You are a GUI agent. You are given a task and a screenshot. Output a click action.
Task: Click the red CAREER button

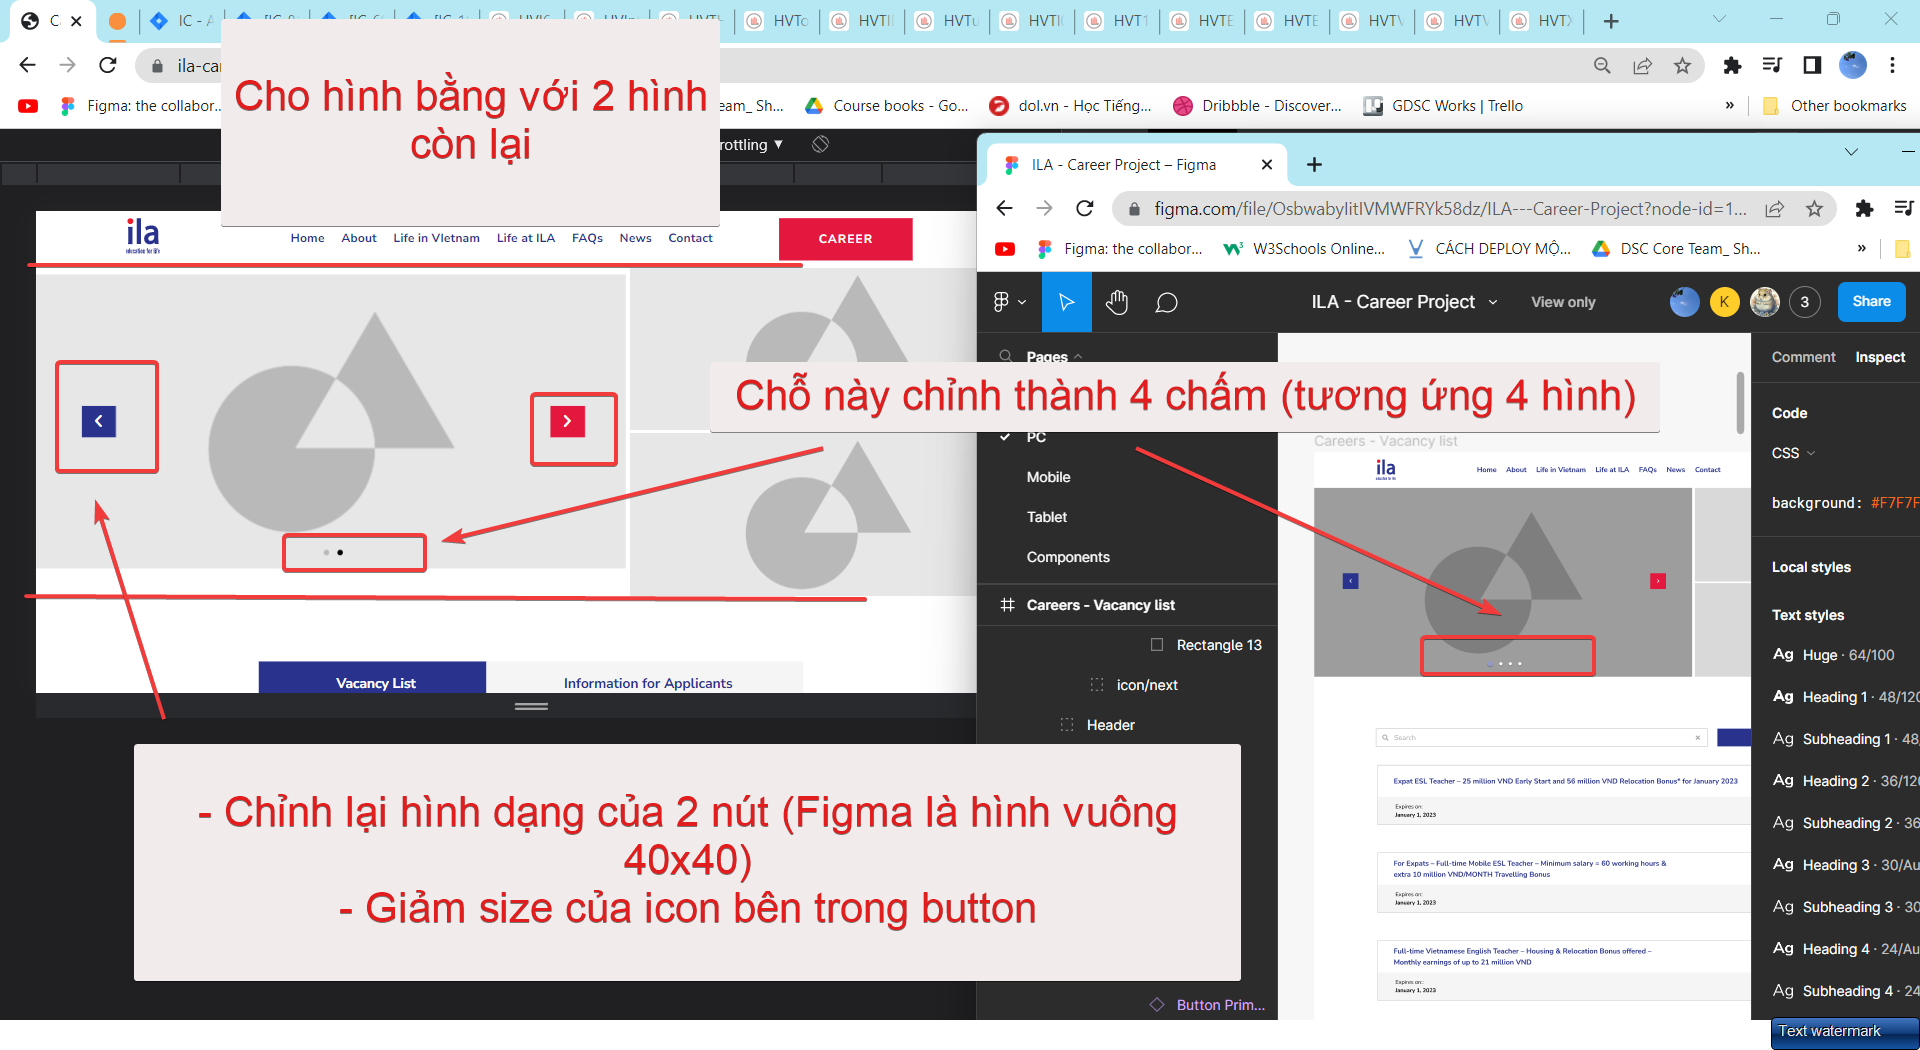point(845,239)
